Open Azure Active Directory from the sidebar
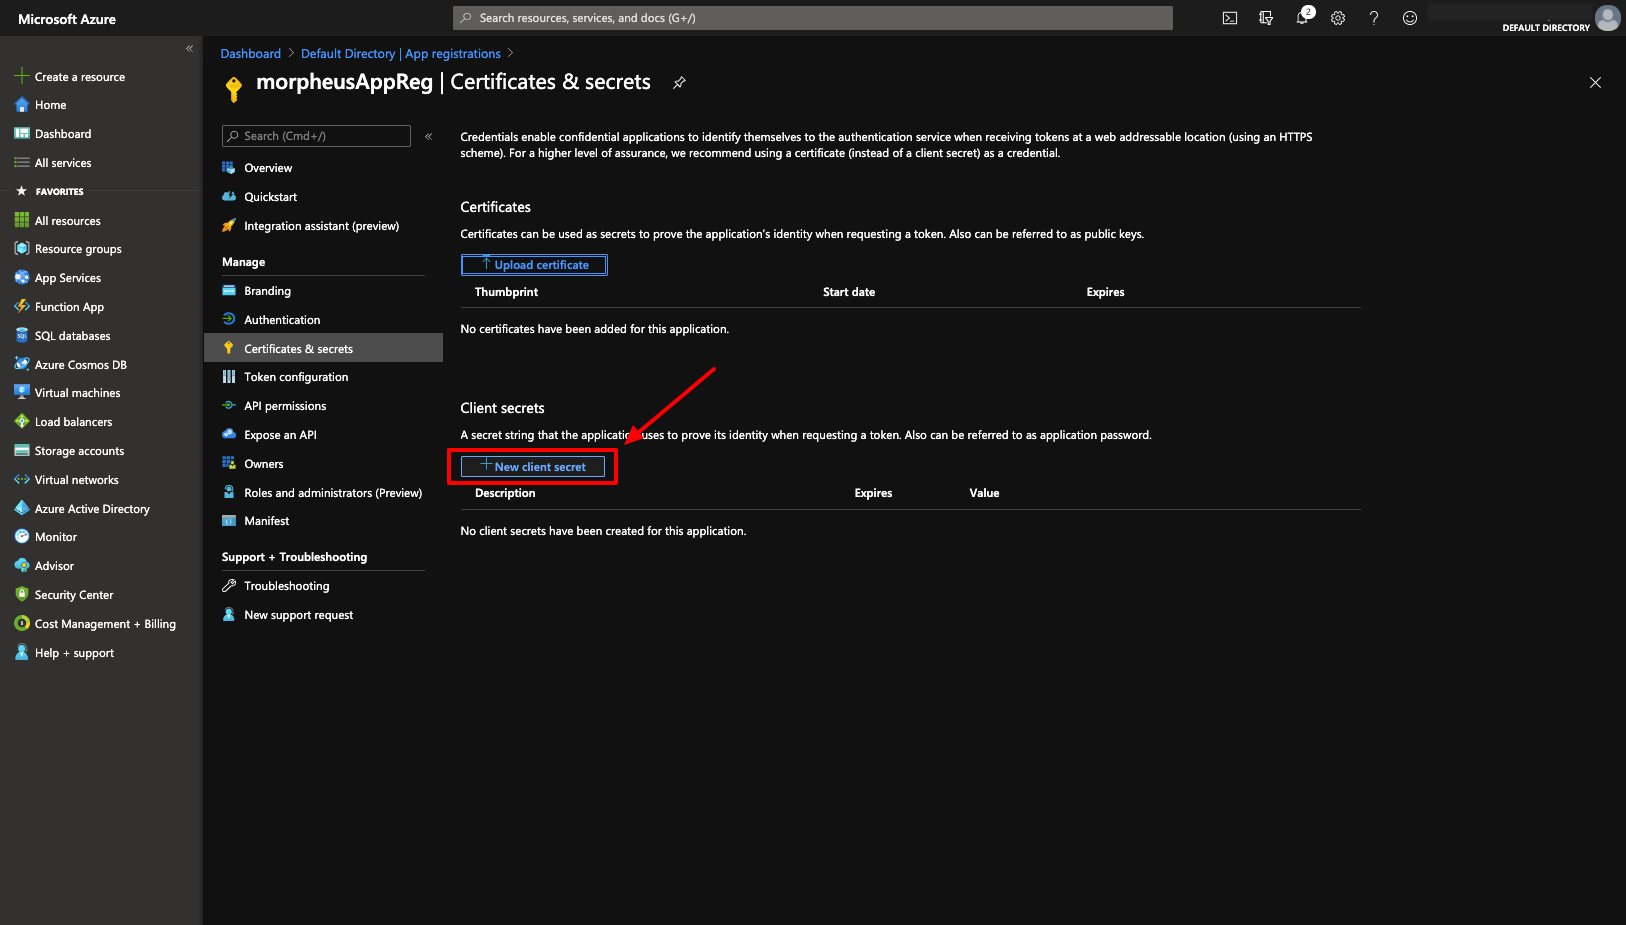1626x925 pixels. click(x=90, y=508)
